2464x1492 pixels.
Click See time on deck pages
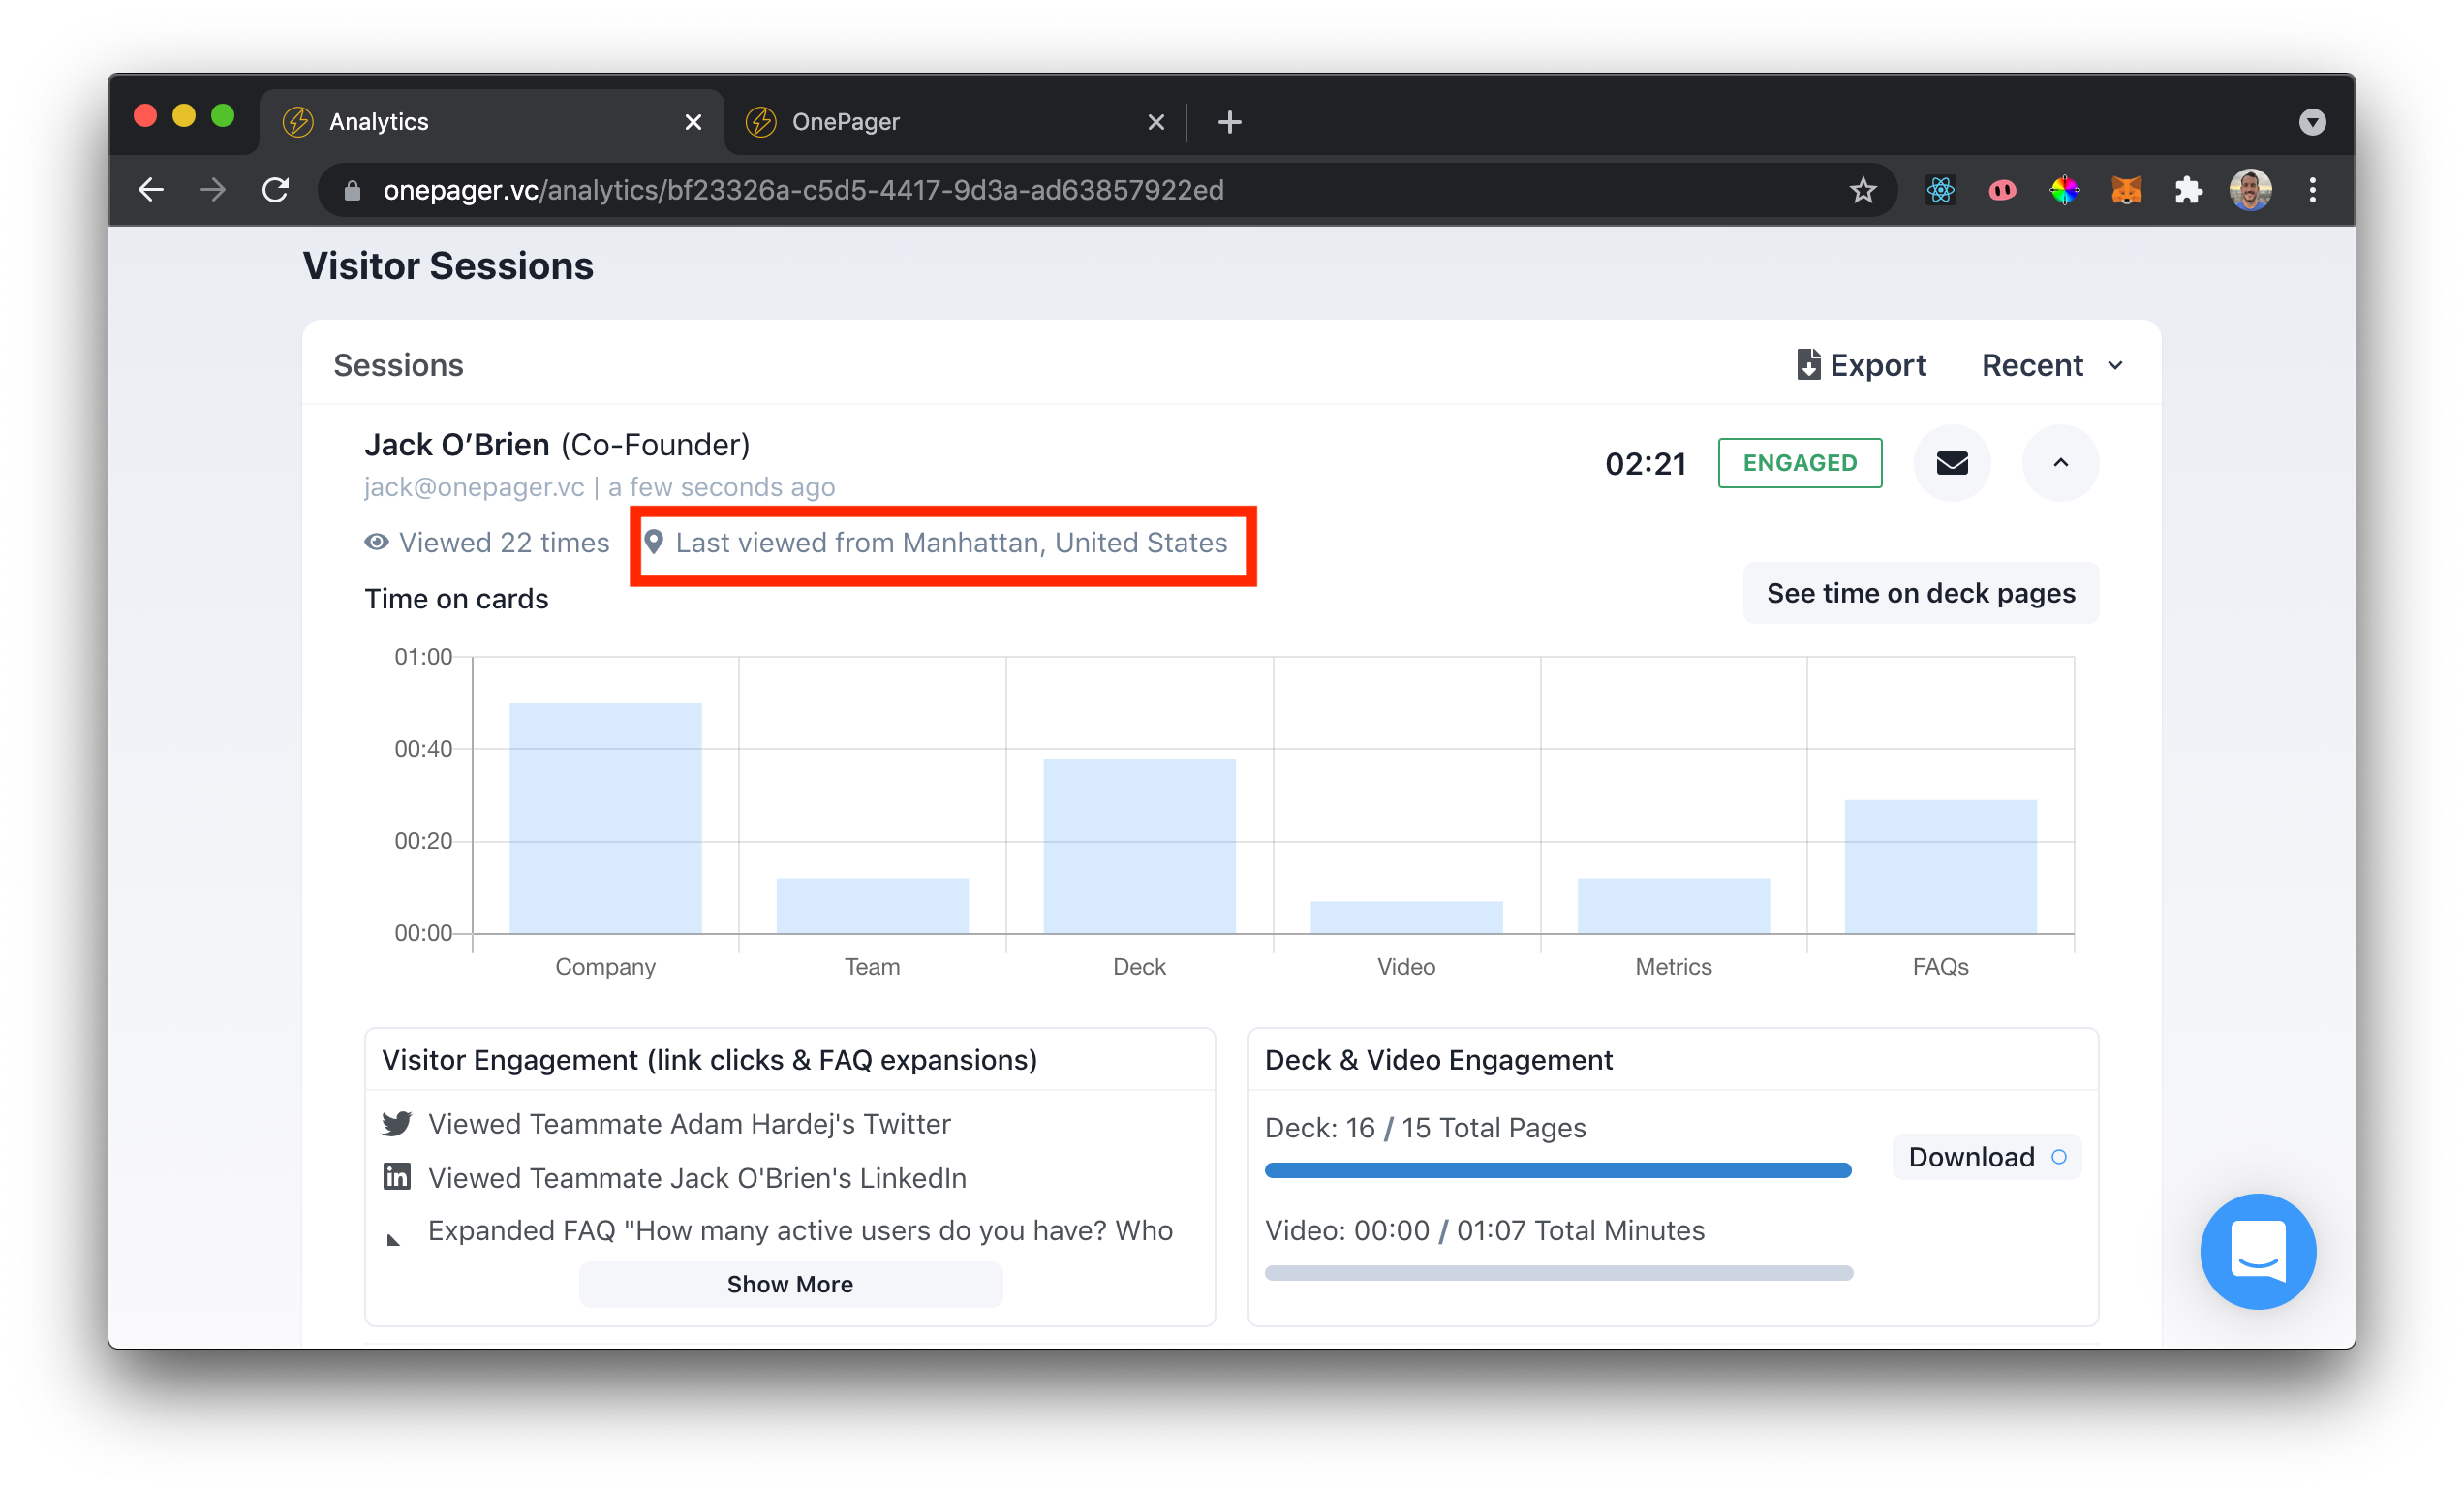click(1920, 593)
